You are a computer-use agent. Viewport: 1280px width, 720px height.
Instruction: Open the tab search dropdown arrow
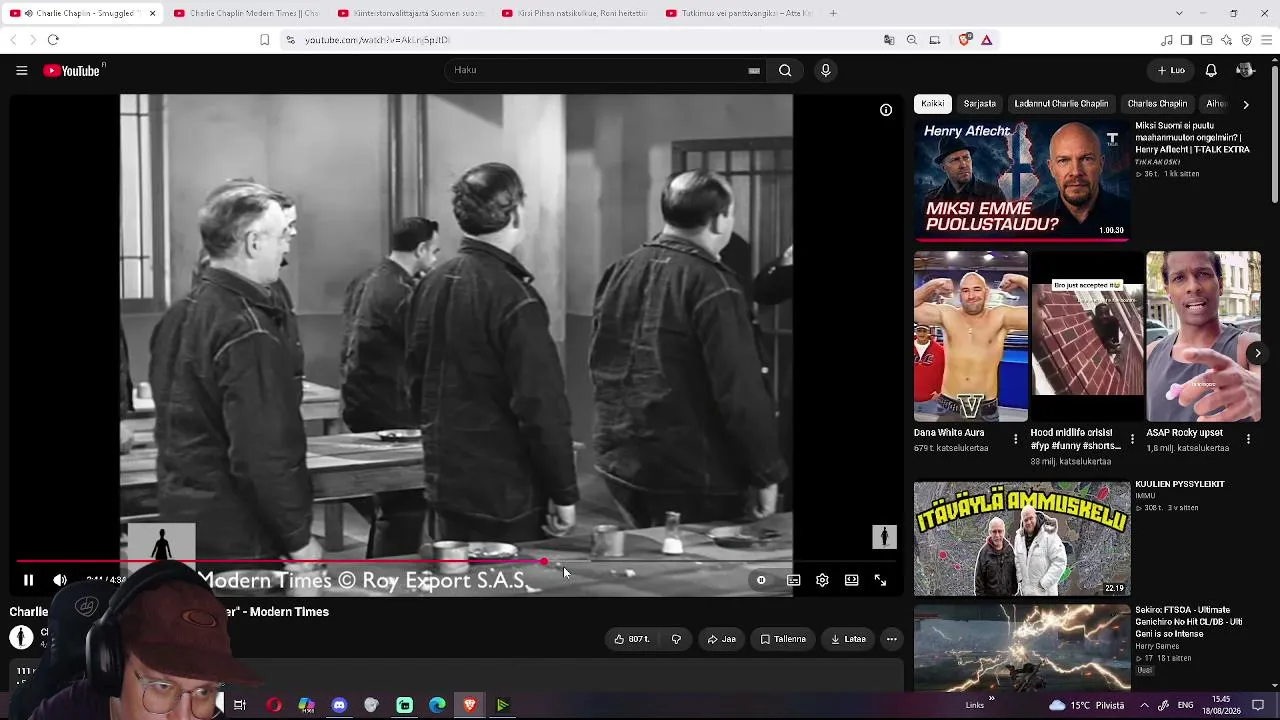[x=1179, y=13]
